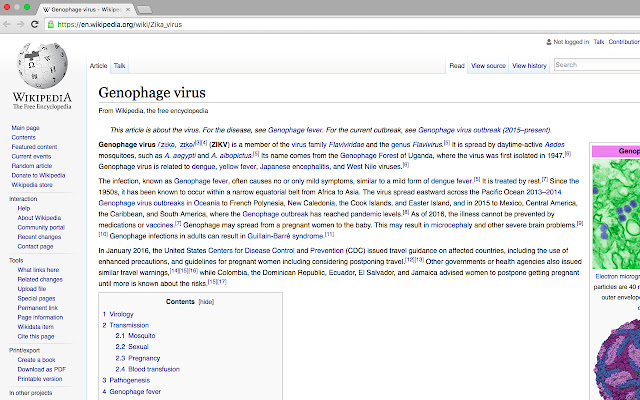Image resolution: width=640 pixels, height=400 pixels.
Task: Open the Guillain-Barré syndrome link
Action: pyautogui.click(x=286, y=236)
